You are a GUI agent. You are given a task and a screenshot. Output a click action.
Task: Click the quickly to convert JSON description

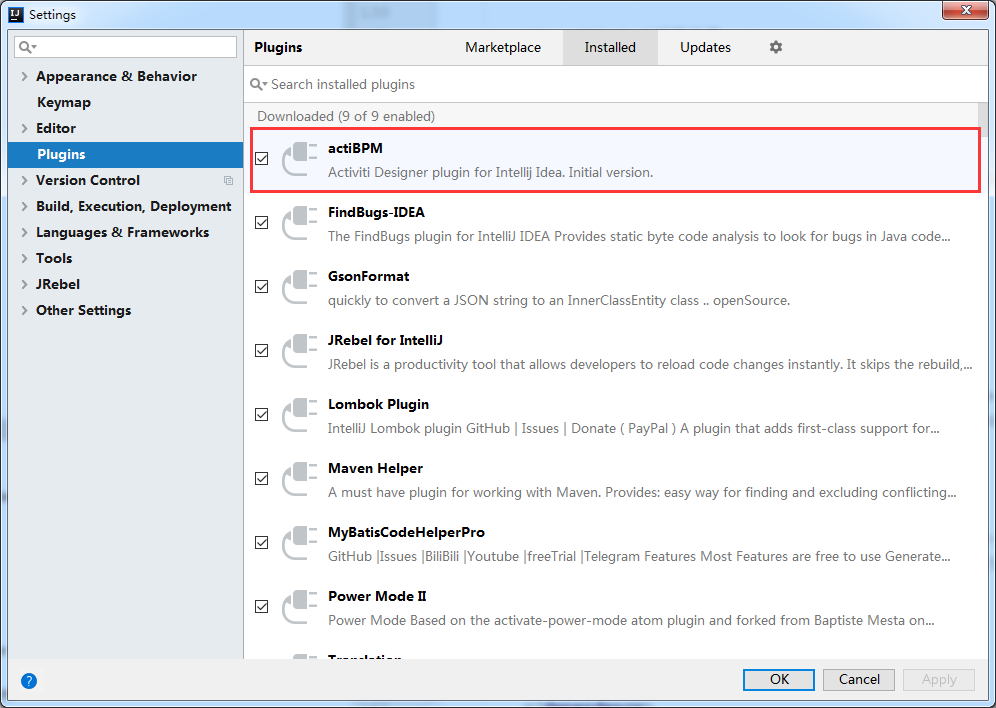[x=559, y=300]
